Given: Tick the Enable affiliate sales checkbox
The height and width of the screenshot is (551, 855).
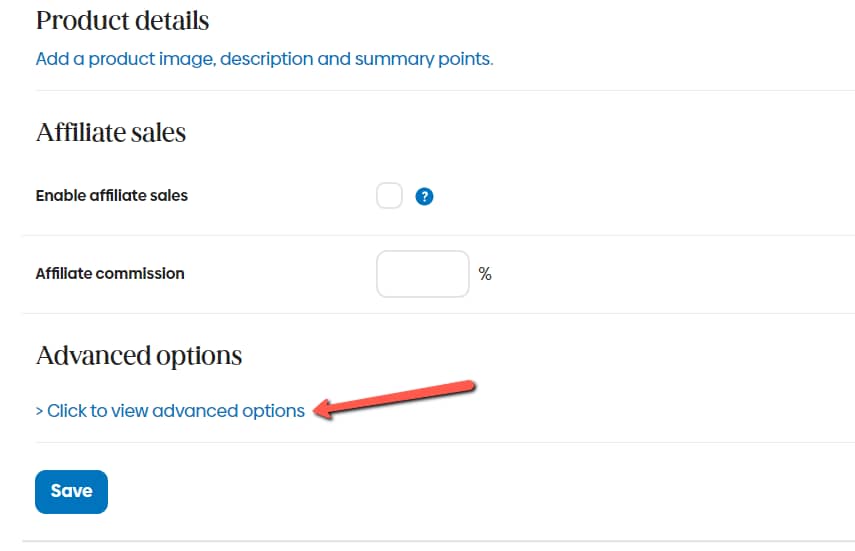Looking at the screenshot, I should [x=389, y=196].
